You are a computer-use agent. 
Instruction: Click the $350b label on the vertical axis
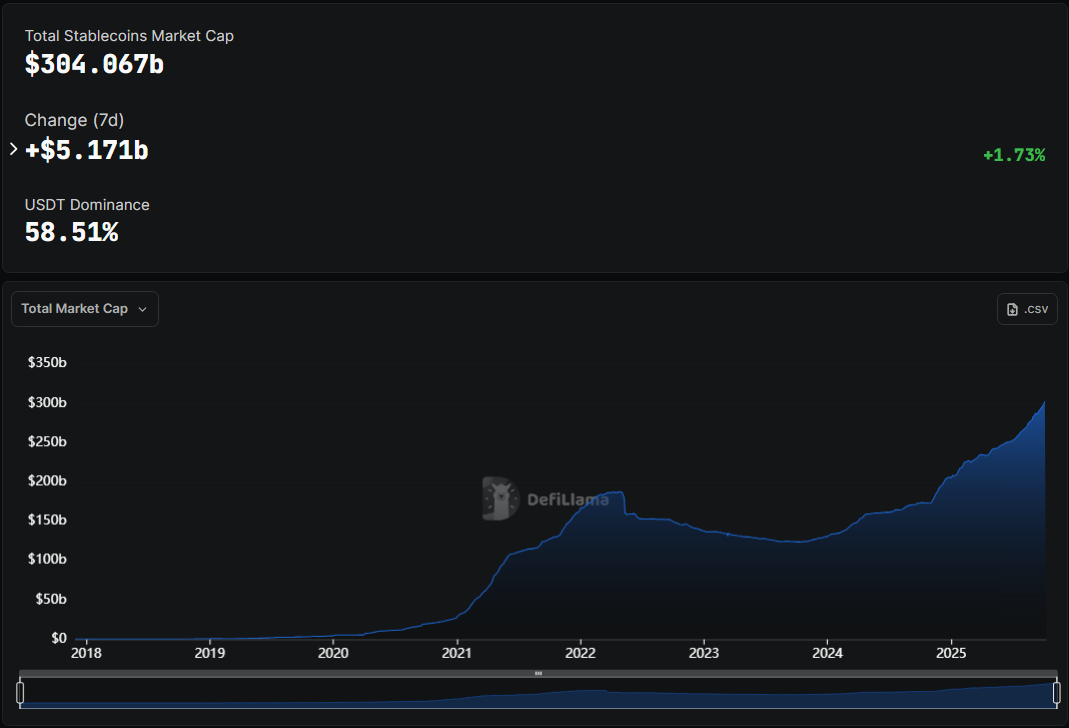pyautogui.click(x=47, y=362)
